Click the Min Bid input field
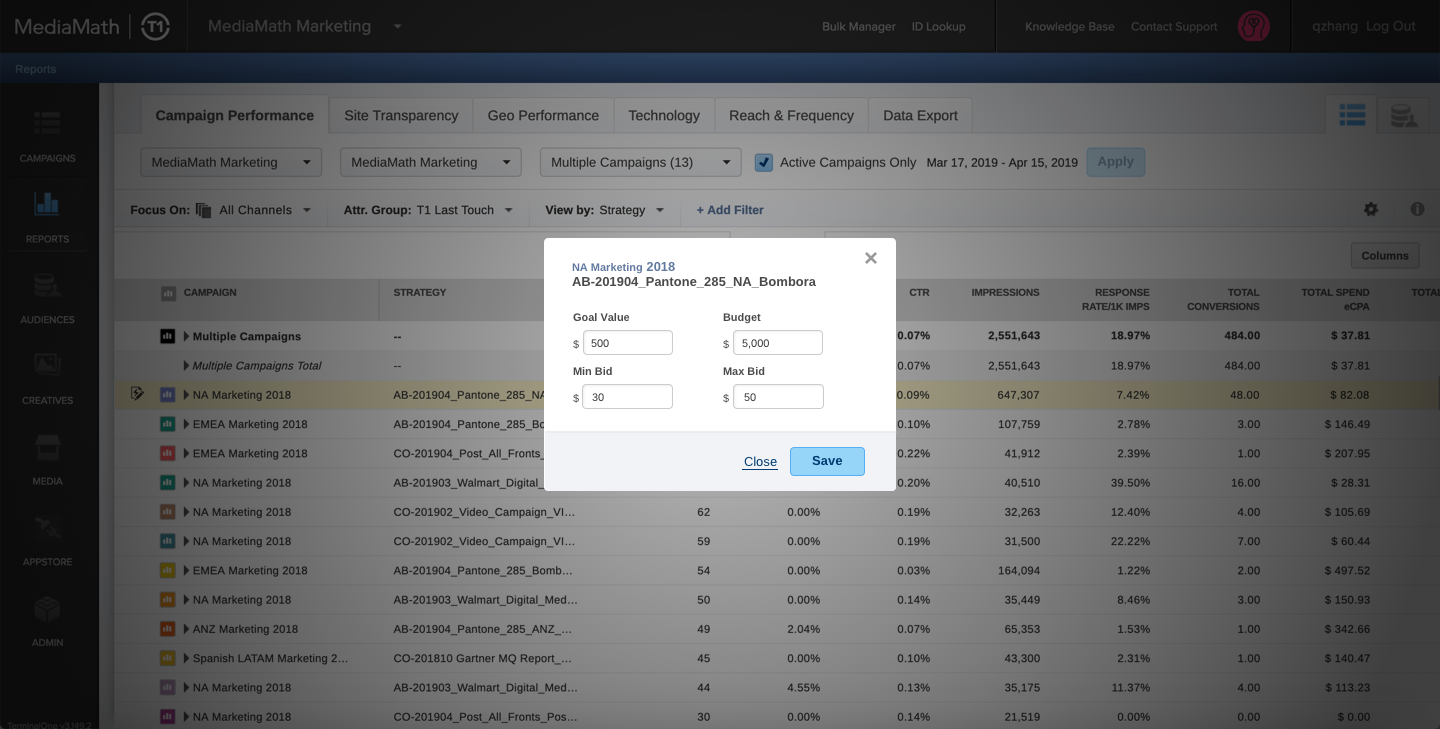 628,397
